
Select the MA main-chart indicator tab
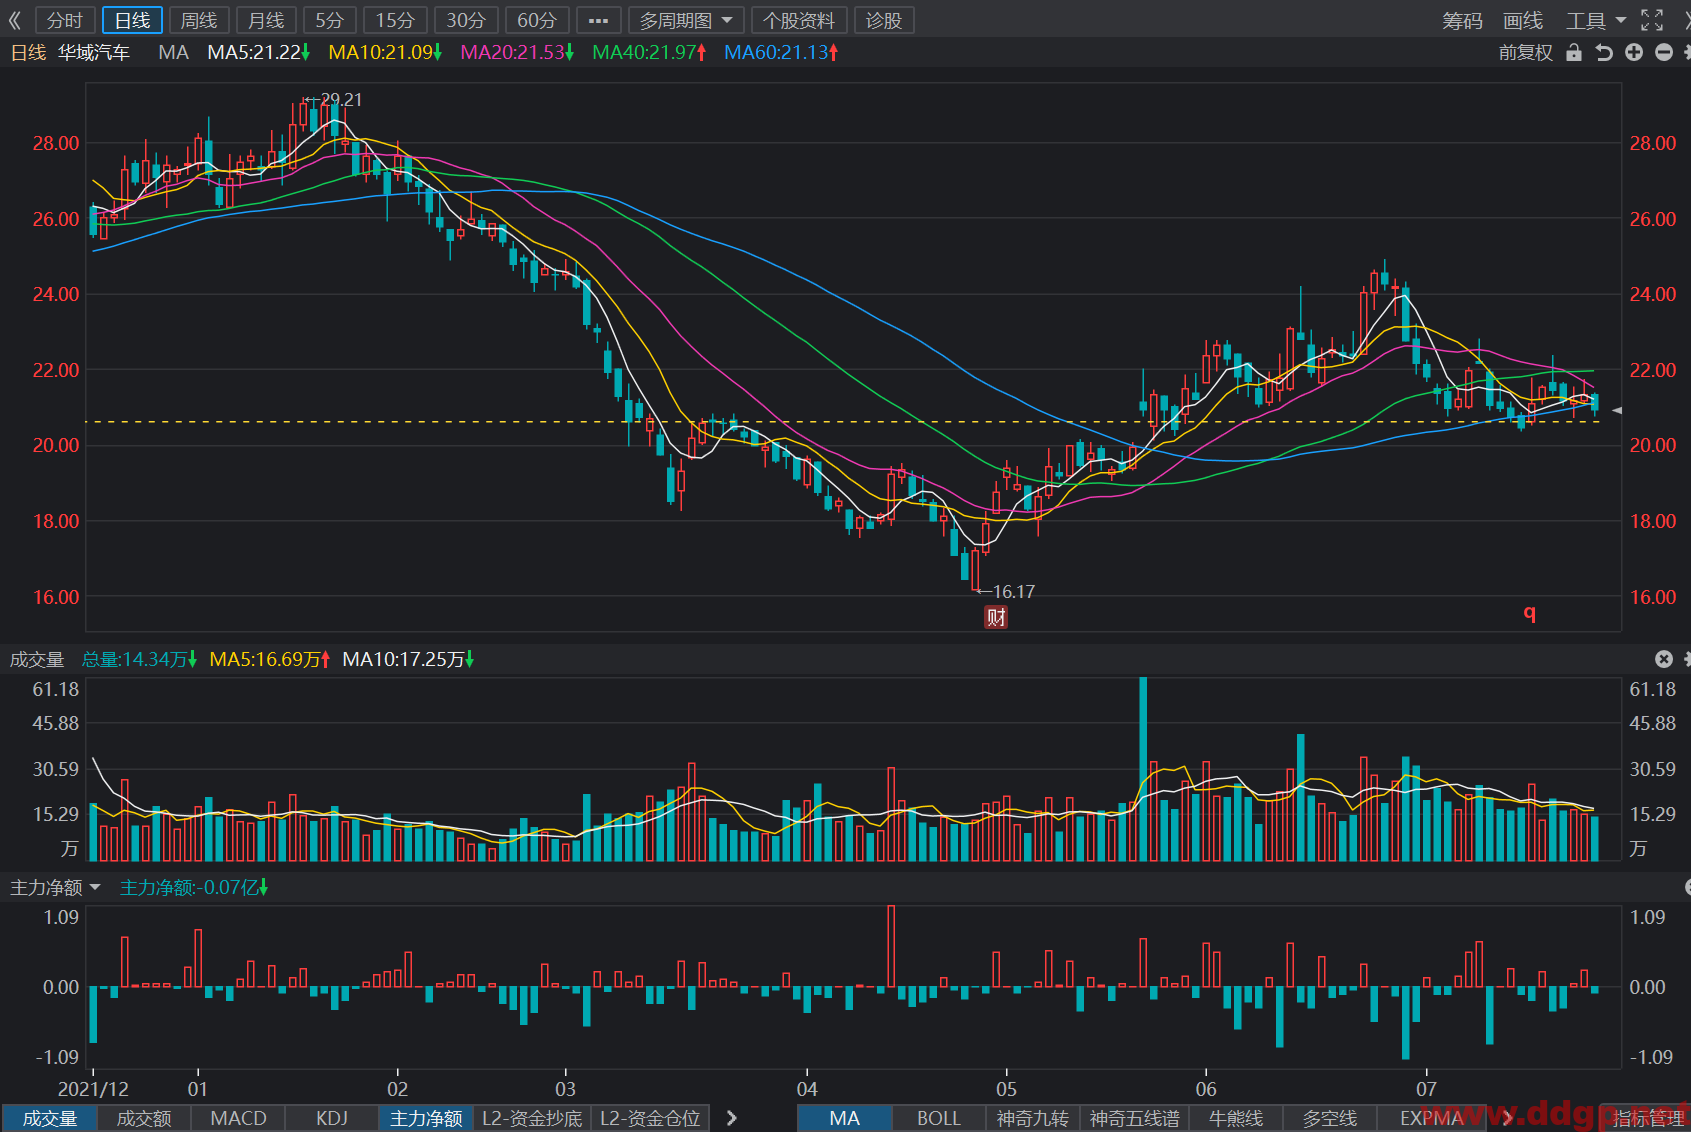coord(844,1118)
